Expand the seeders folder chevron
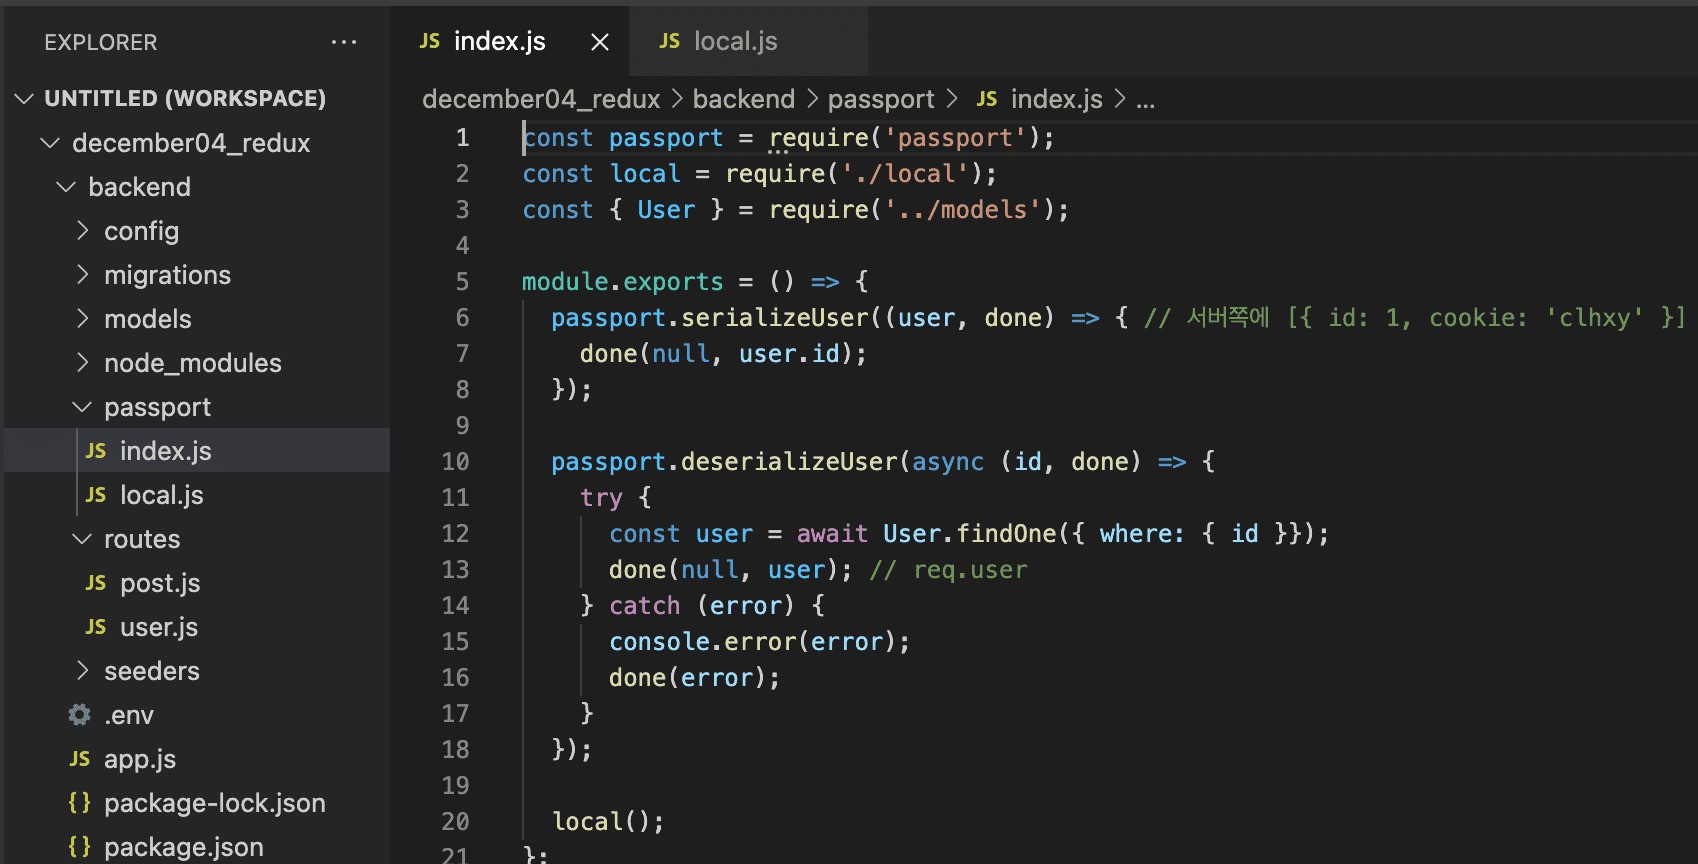This screenshot has width=1698, height=864. point(82,671)
